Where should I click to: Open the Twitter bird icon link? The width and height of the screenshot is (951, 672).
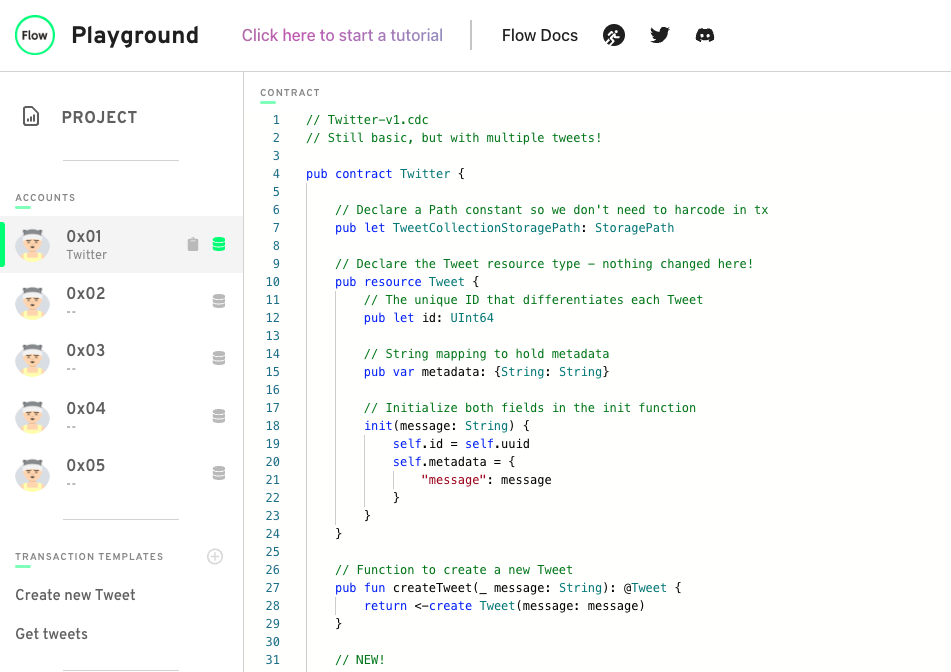pos(660,35)
